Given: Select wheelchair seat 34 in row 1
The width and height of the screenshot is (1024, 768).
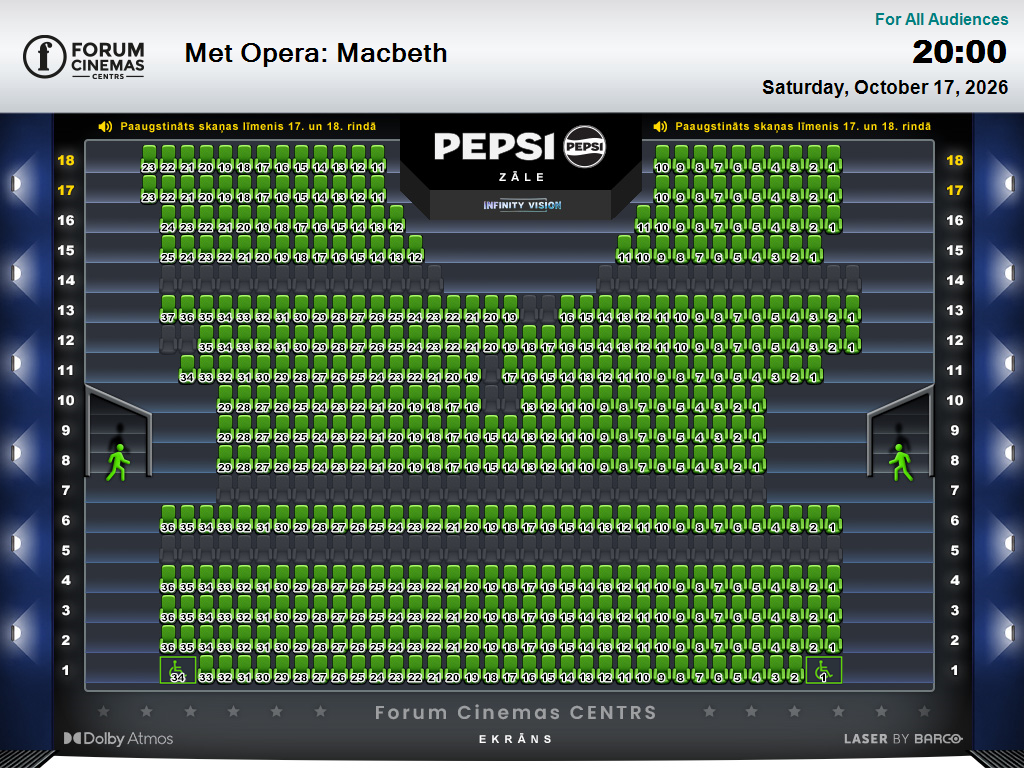Looking at the screenshot, I should [178, 670].
